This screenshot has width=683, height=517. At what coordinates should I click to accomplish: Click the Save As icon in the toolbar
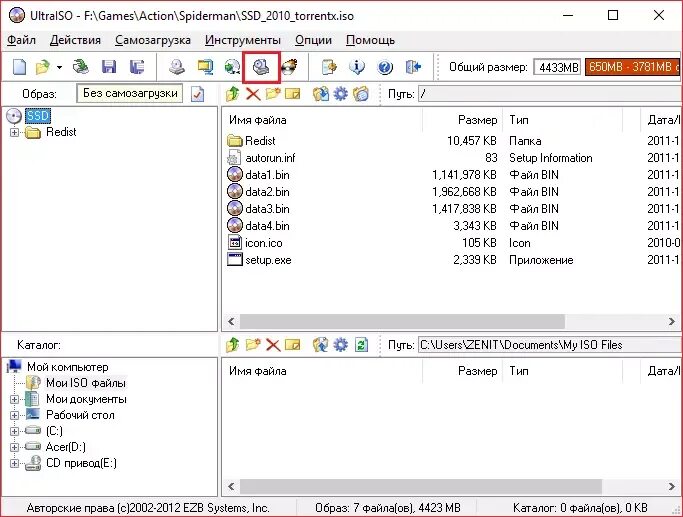[x=137, y=67]
